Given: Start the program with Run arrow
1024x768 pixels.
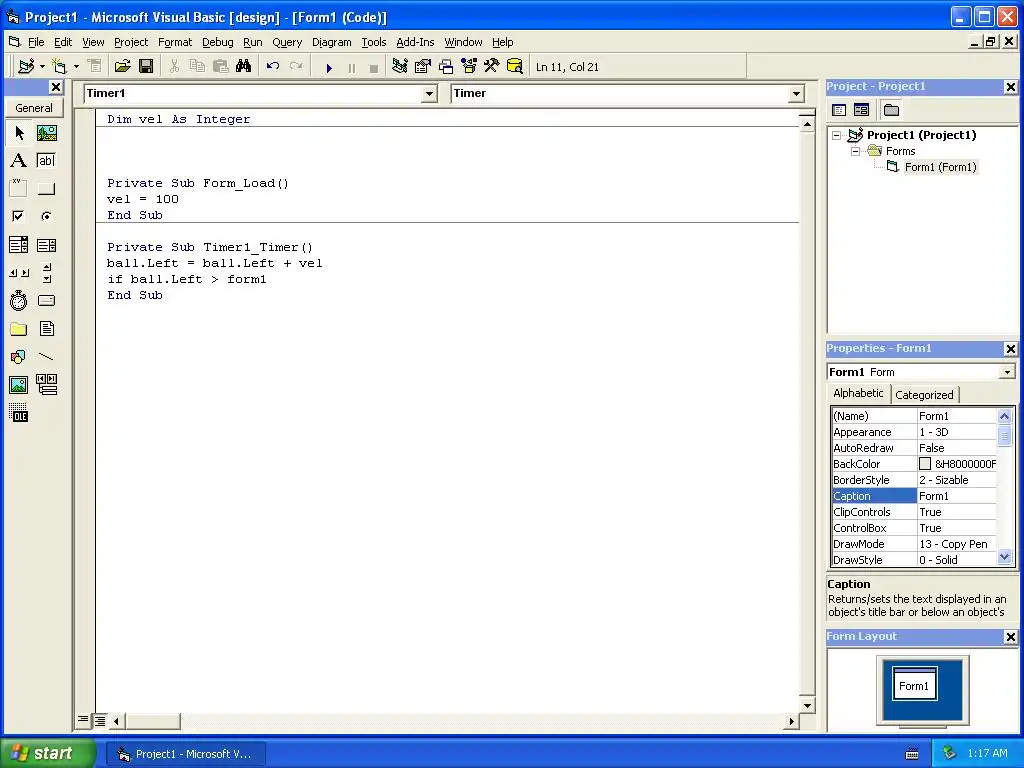Looking at the screenshot, I should [329, 67].
